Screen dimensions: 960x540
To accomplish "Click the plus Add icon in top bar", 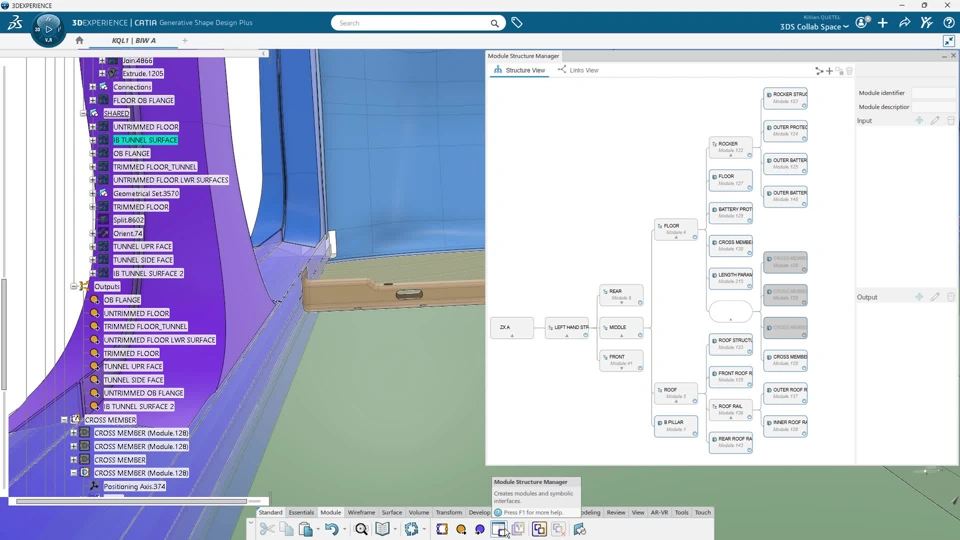I will 883,23.
